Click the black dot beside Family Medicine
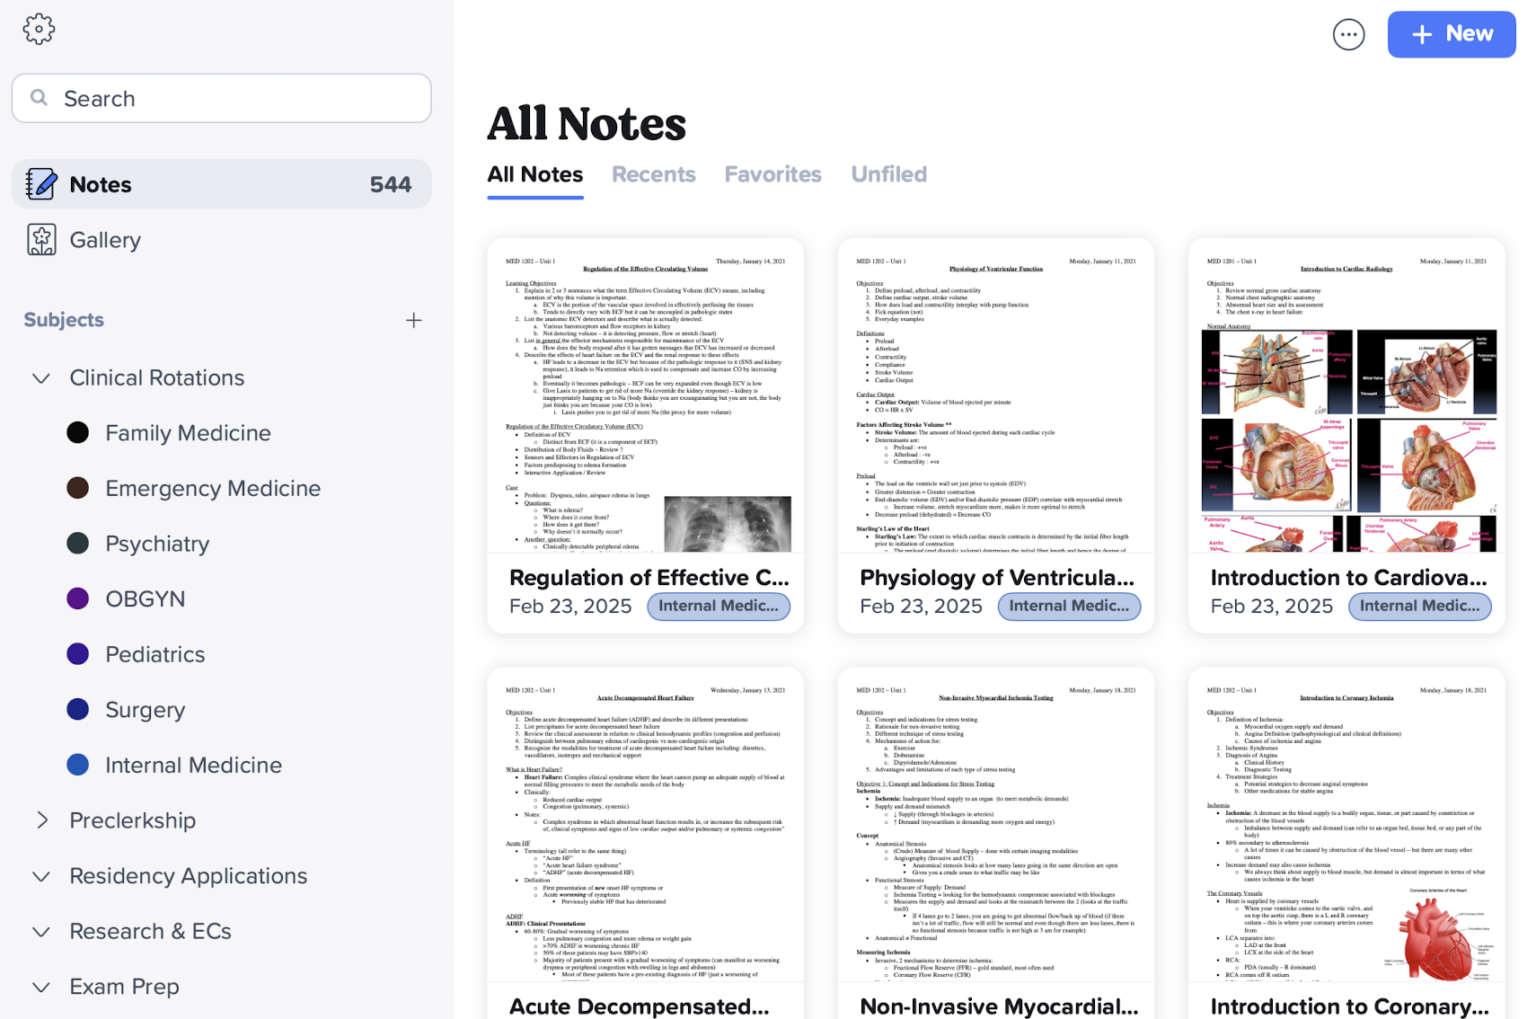1536x1019 pixels. tap(77, 432)
